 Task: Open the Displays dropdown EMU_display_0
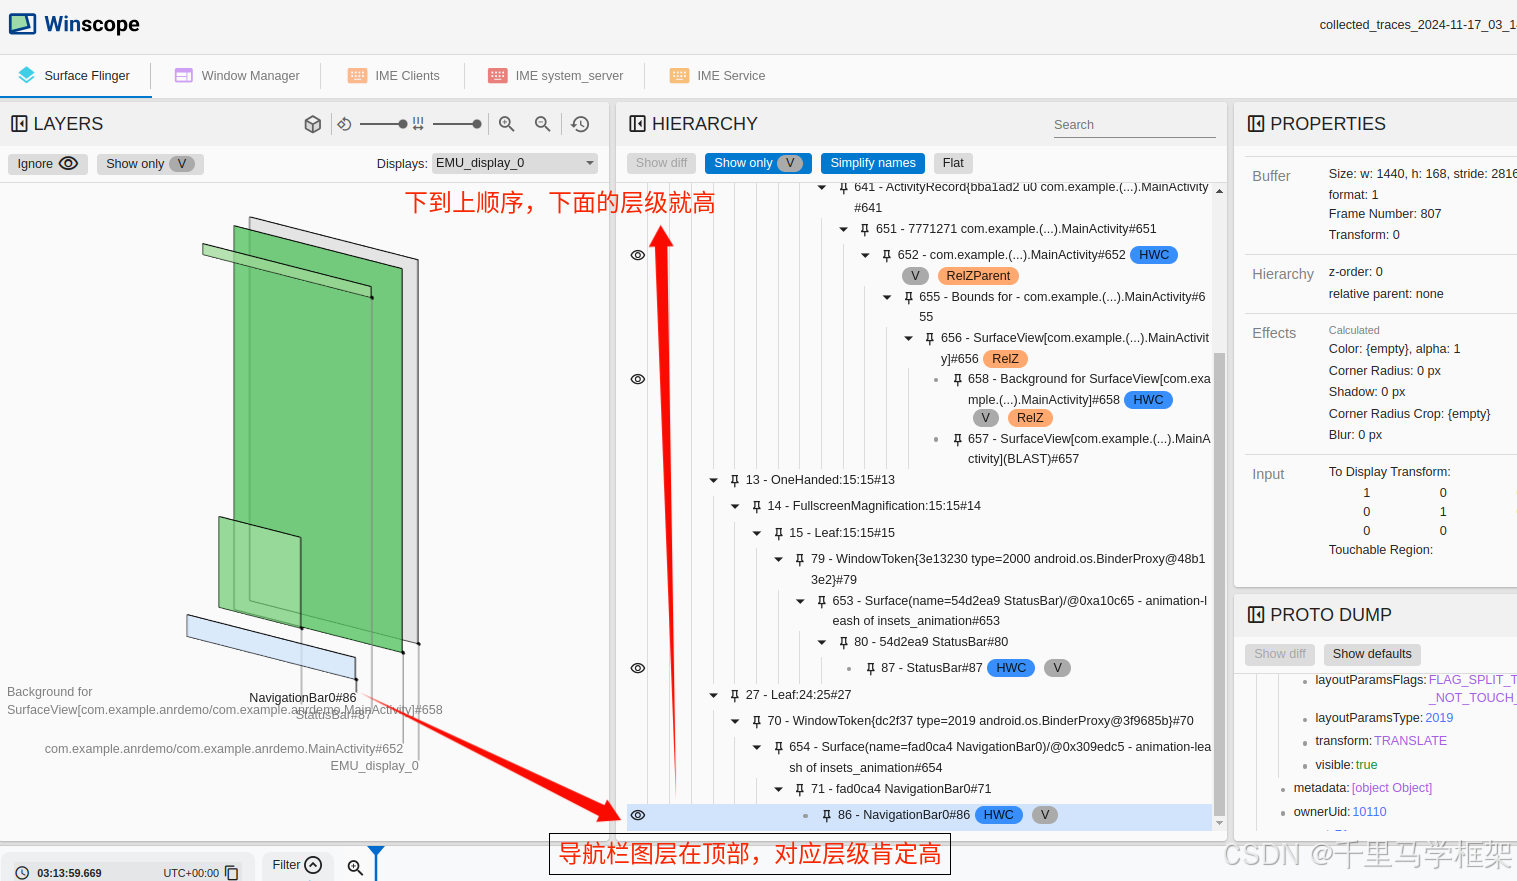[x=515, y=163]
